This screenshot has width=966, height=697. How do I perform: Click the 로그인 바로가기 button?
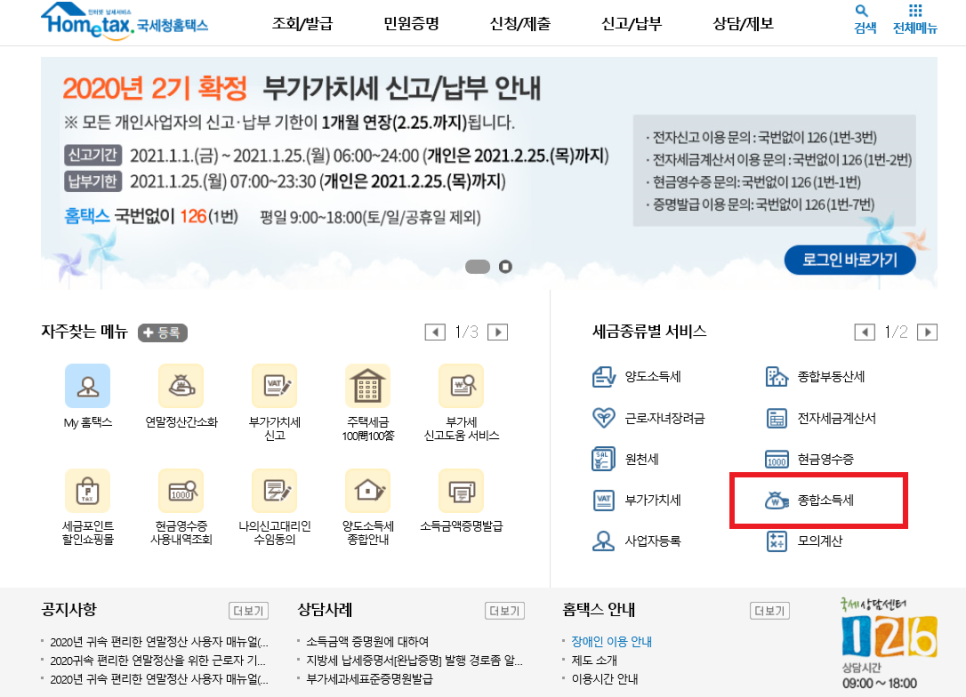click(850, 259)
